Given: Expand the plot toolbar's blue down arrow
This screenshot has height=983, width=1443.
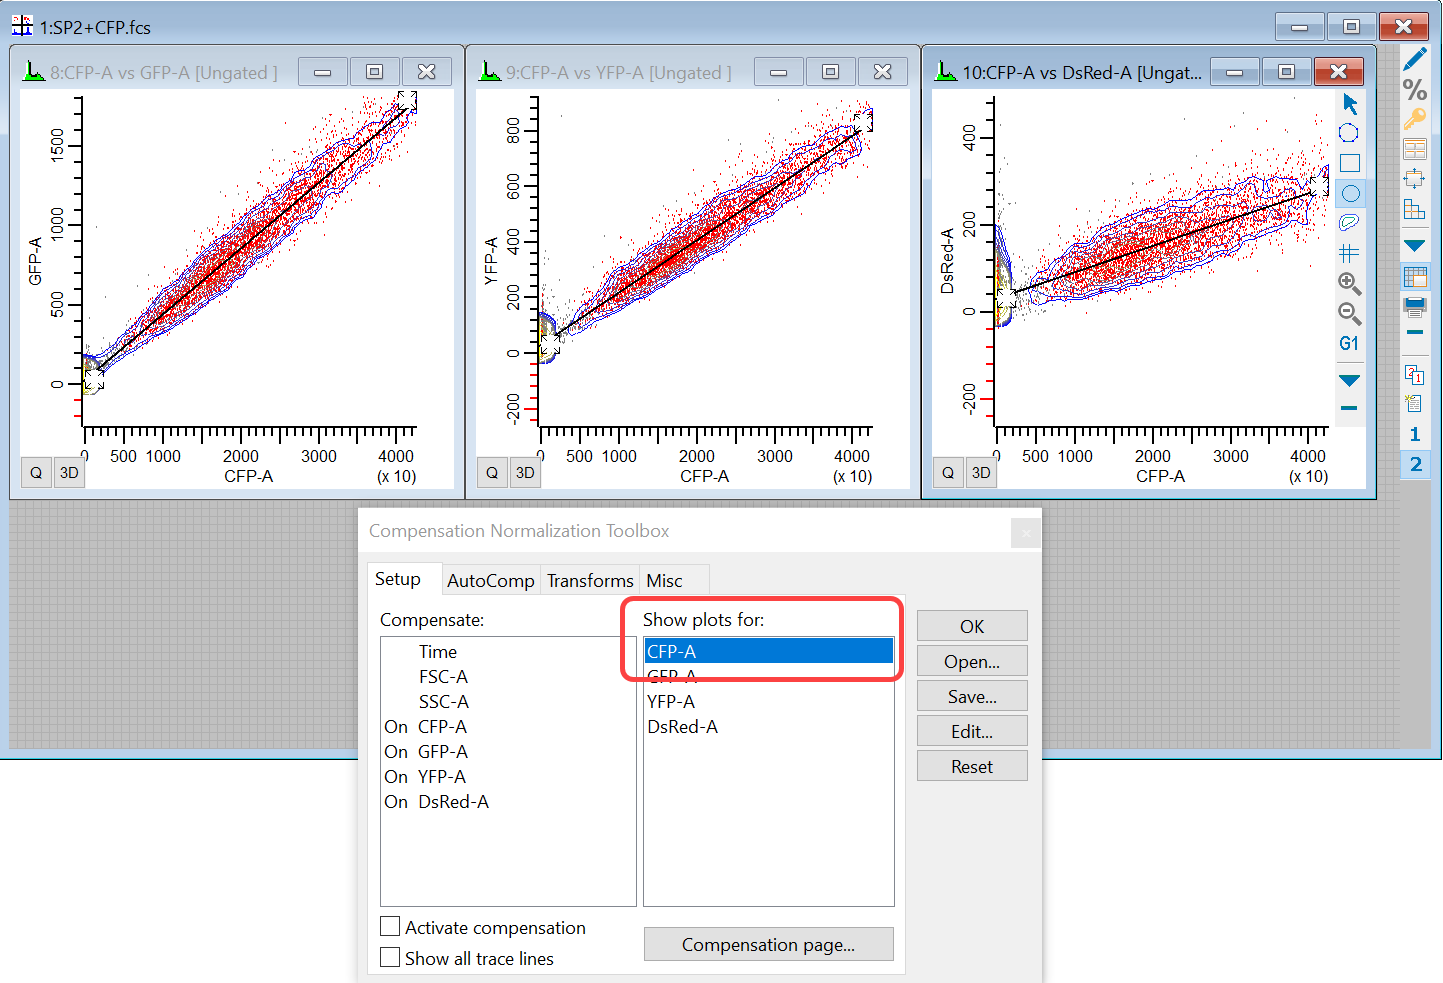Looking at the screenshot, I should 1350,381.
